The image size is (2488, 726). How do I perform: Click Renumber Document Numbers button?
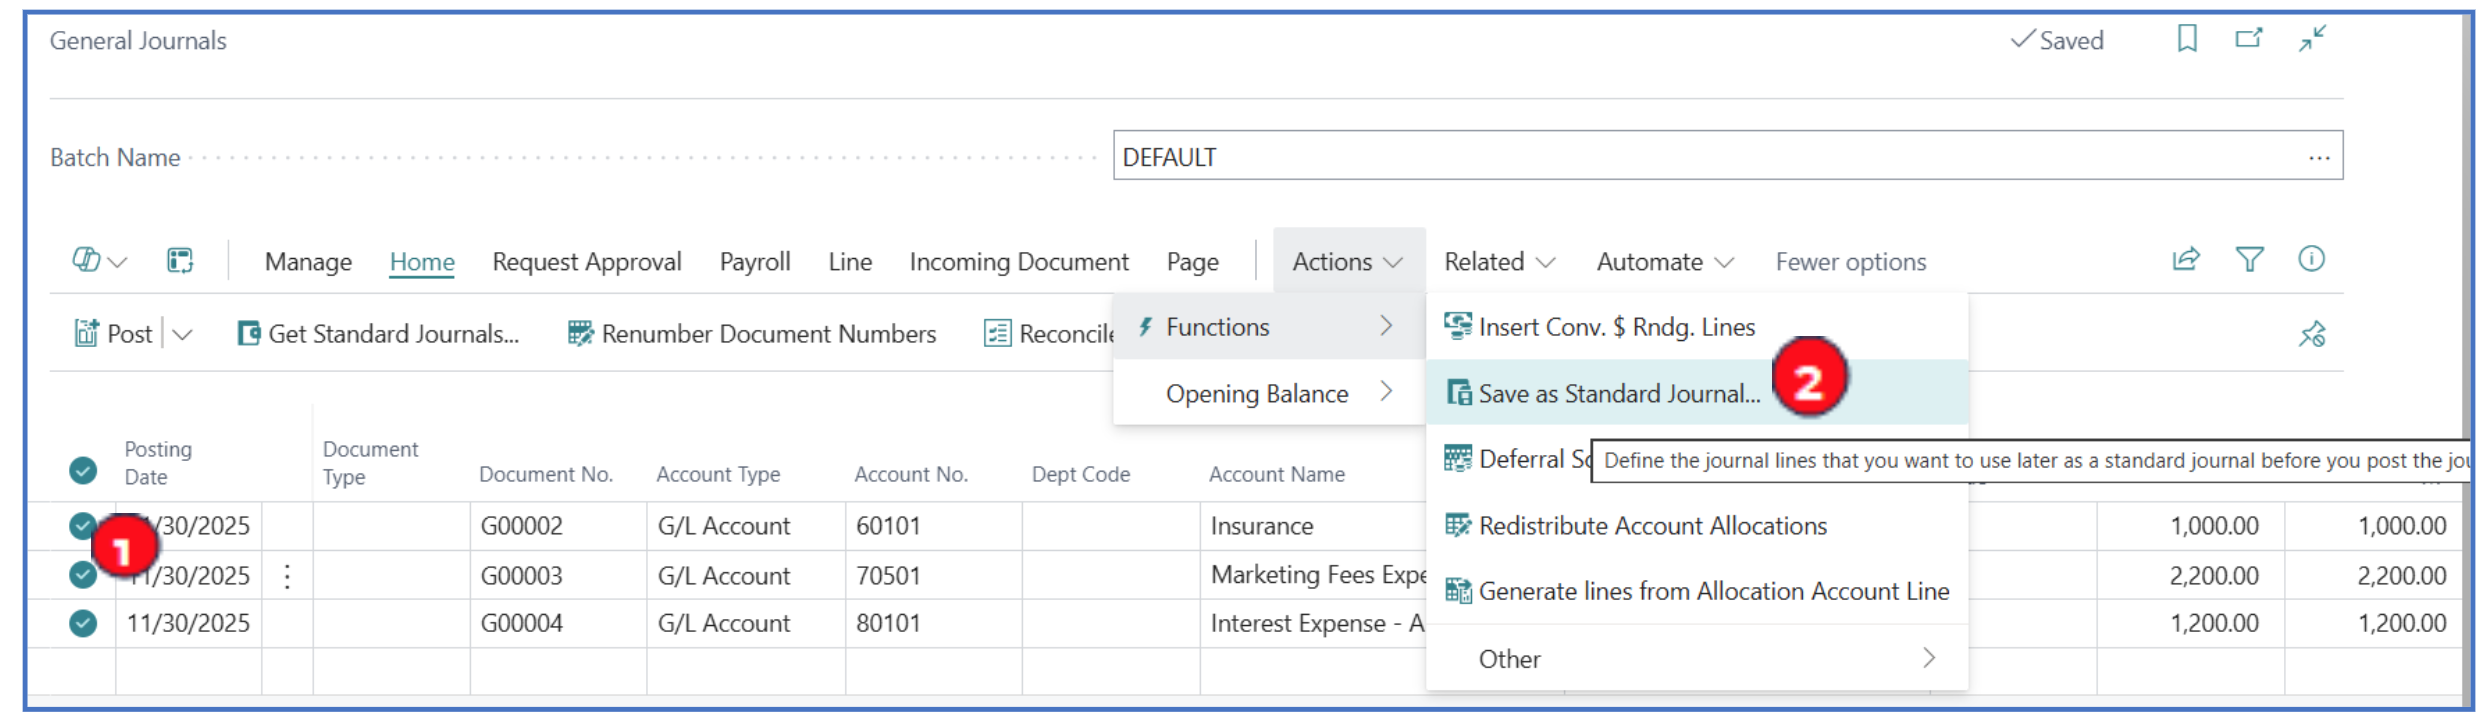point(752,334)
